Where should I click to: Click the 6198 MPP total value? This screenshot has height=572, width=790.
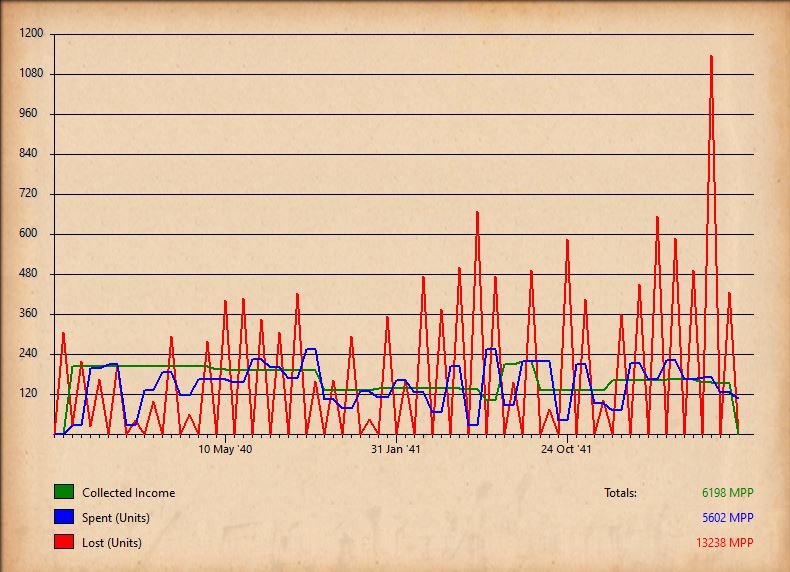click(x=728, y=493)
